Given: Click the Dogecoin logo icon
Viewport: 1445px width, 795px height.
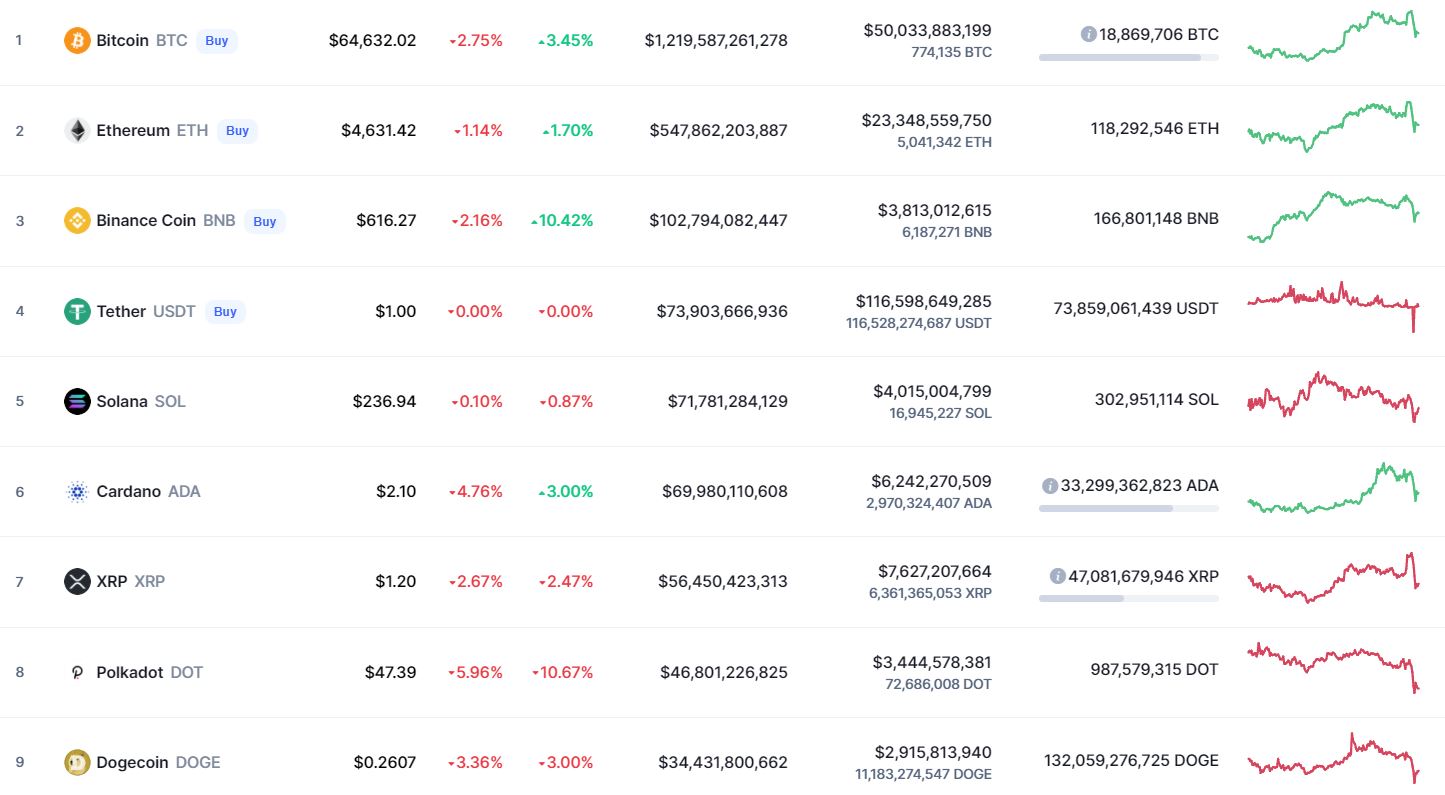Looking at the screenshot, I should click(77, 762).
